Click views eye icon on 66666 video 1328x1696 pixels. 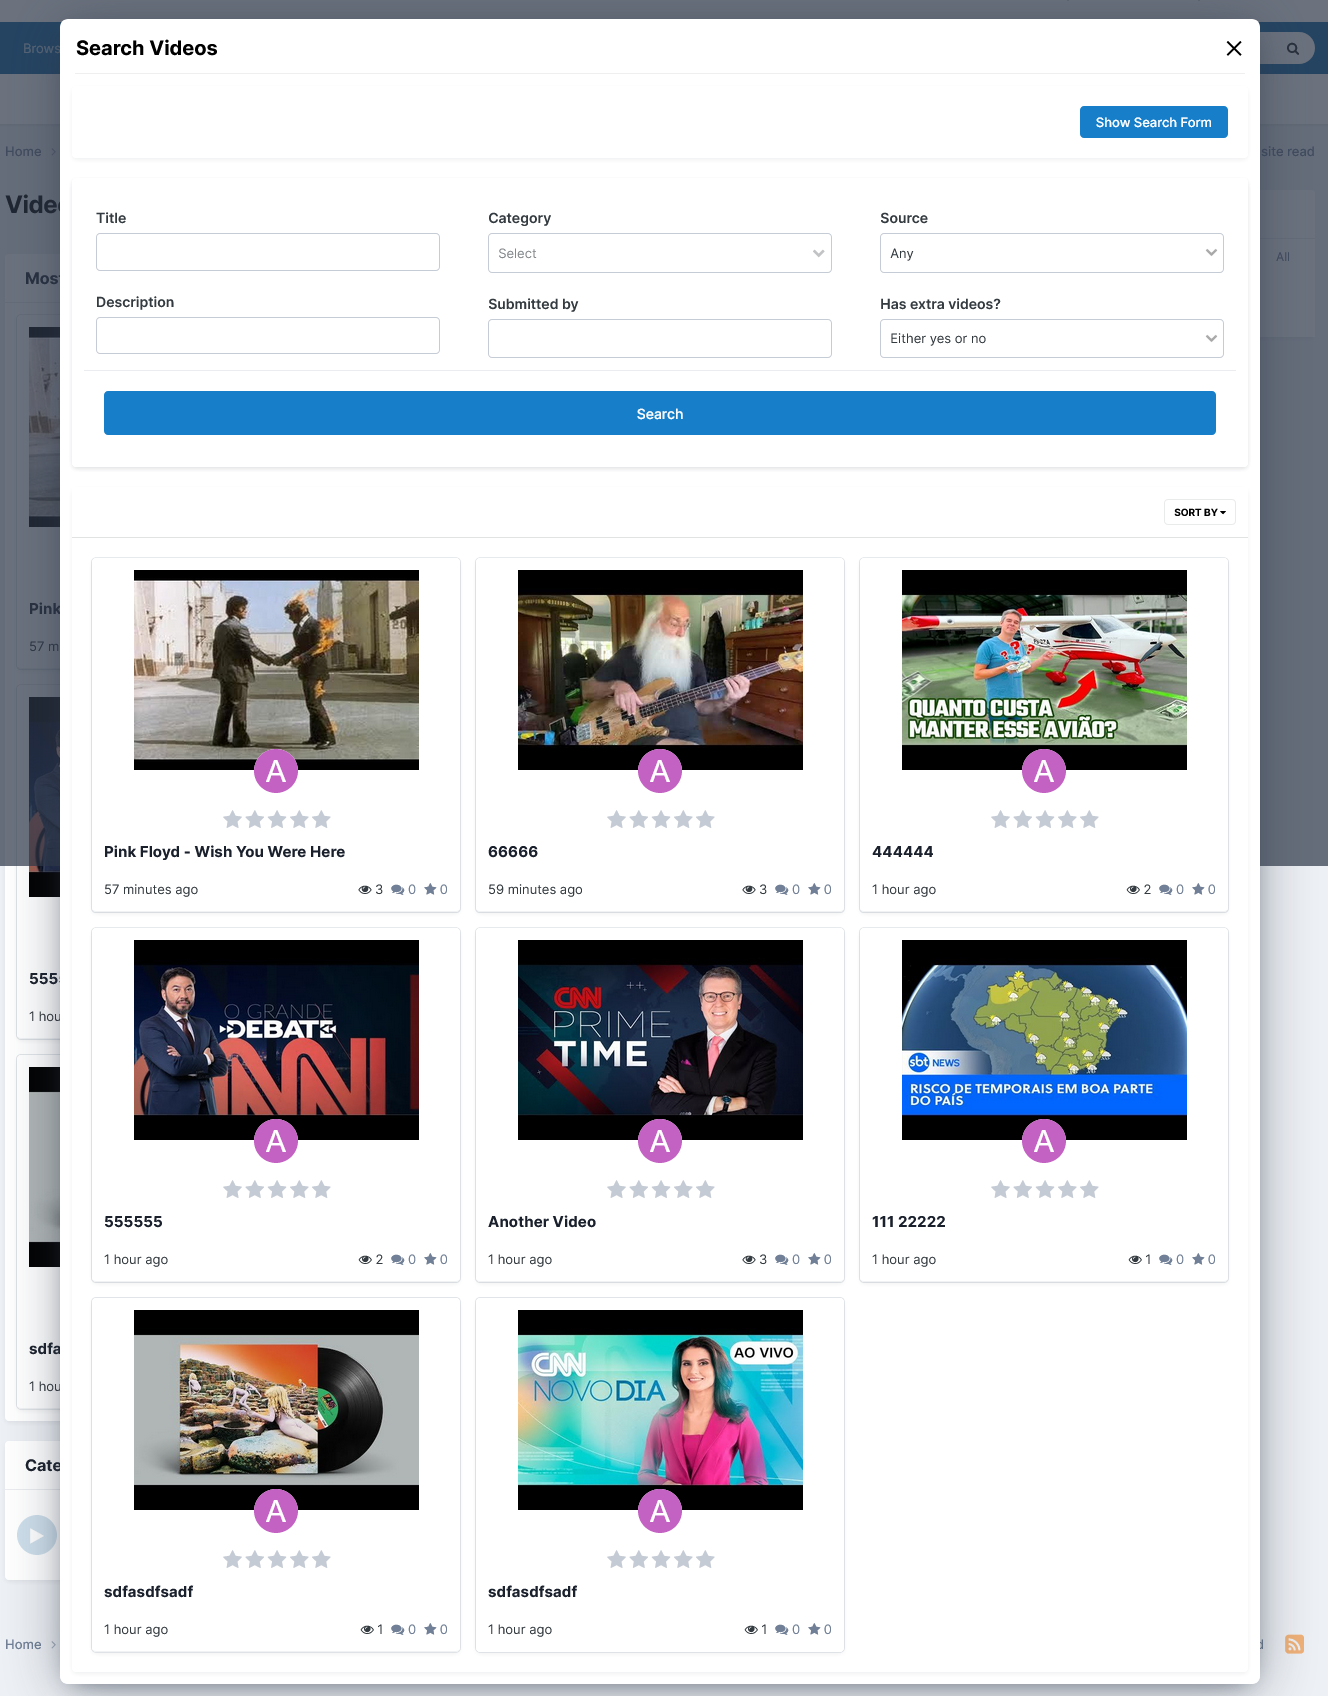[748, 890]
